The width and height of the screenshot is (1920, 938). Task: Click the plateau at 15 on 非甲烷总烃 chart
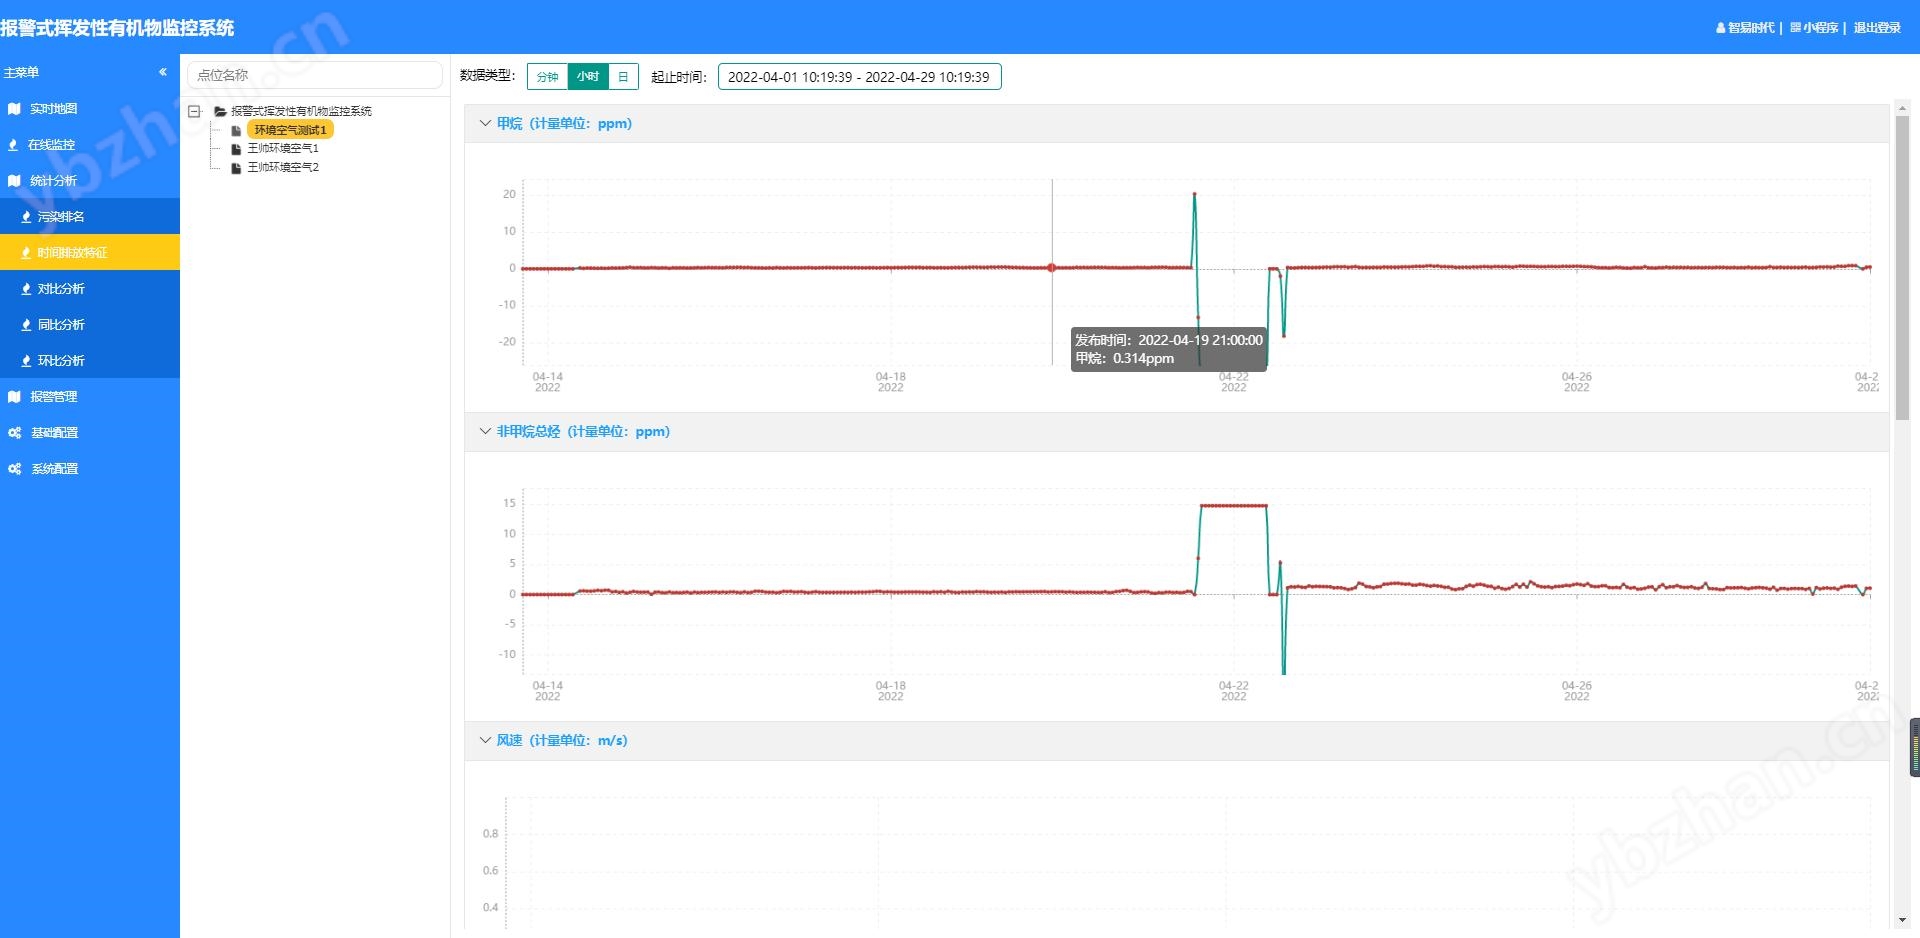tap(1234, 506)
